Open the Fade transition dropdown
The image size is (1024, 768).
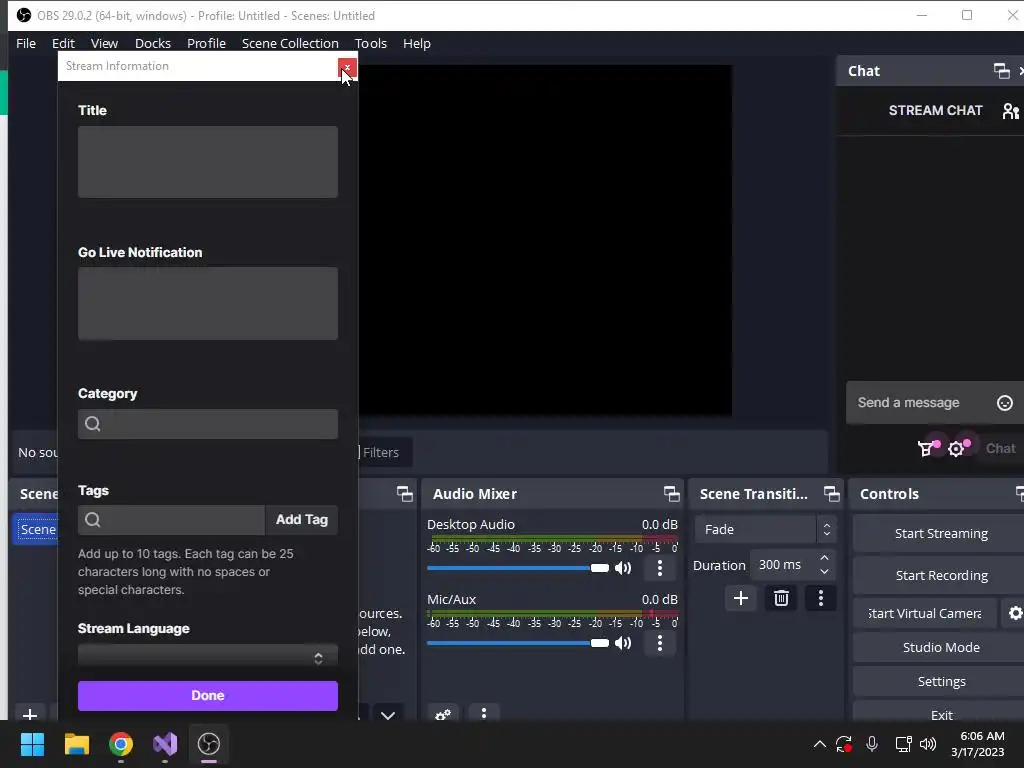click(x=765, y=530)
